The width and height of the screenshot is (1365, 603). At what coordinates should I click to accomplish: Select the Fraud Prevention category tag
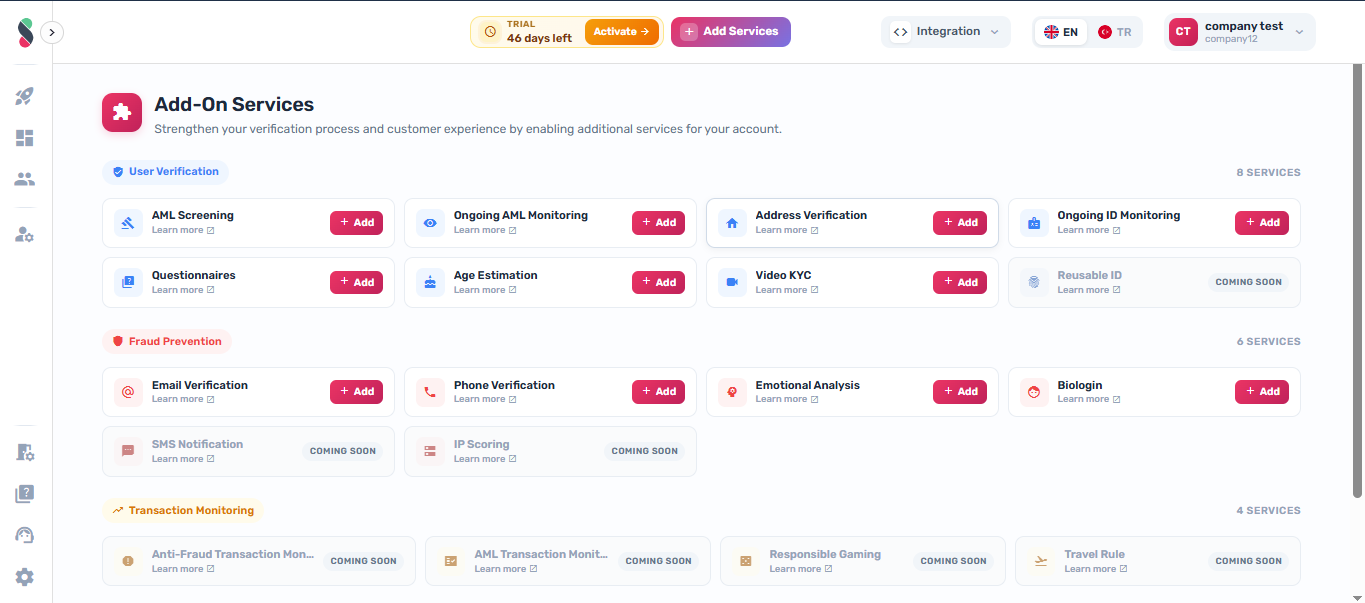tap(167, 341)
